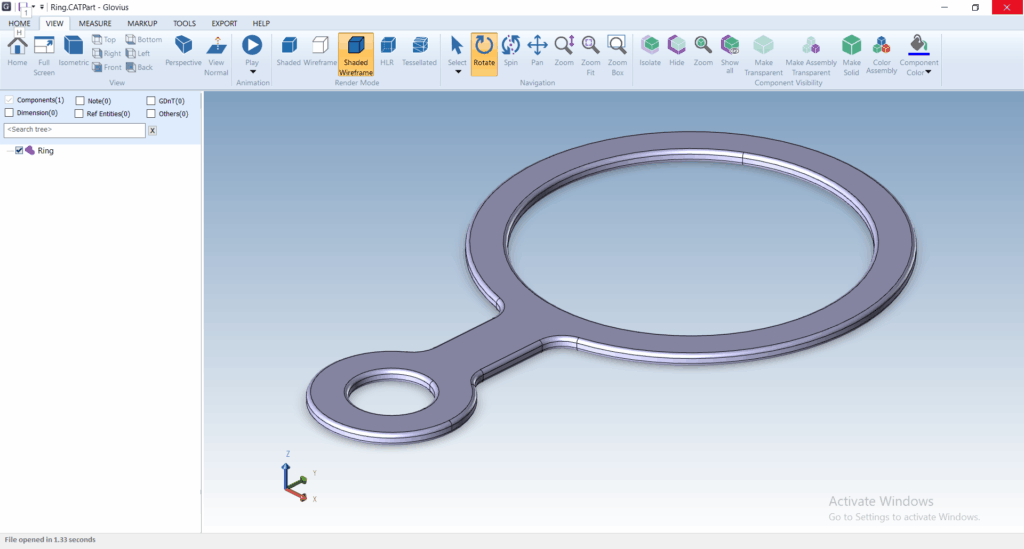The height and width of the screenshot is (549, 1024).
Task: Clear search with the X button
Action: (152, 131)
